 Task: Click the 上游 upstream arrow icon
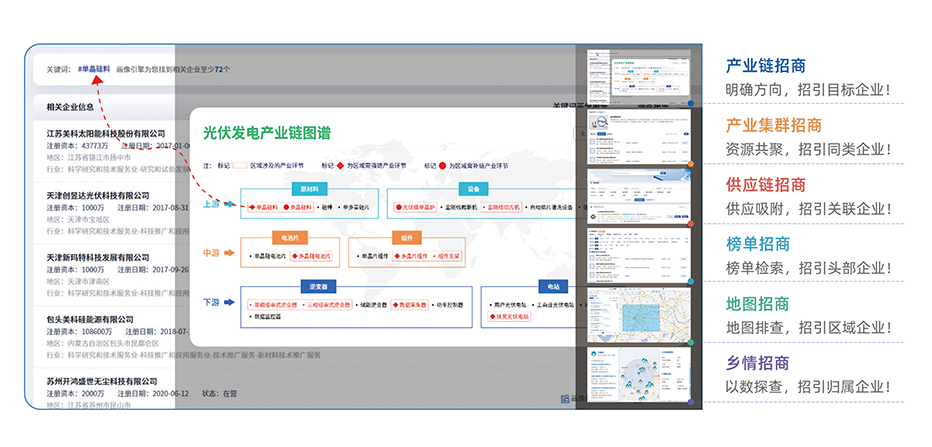pos(229,203)
